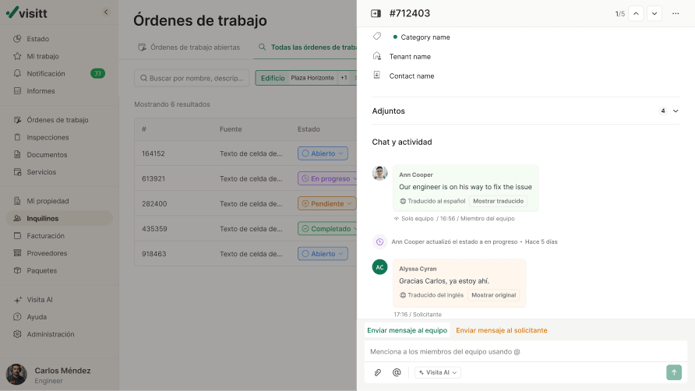Click order number 613921
695x391 pixels.
(x=153, y=179)
